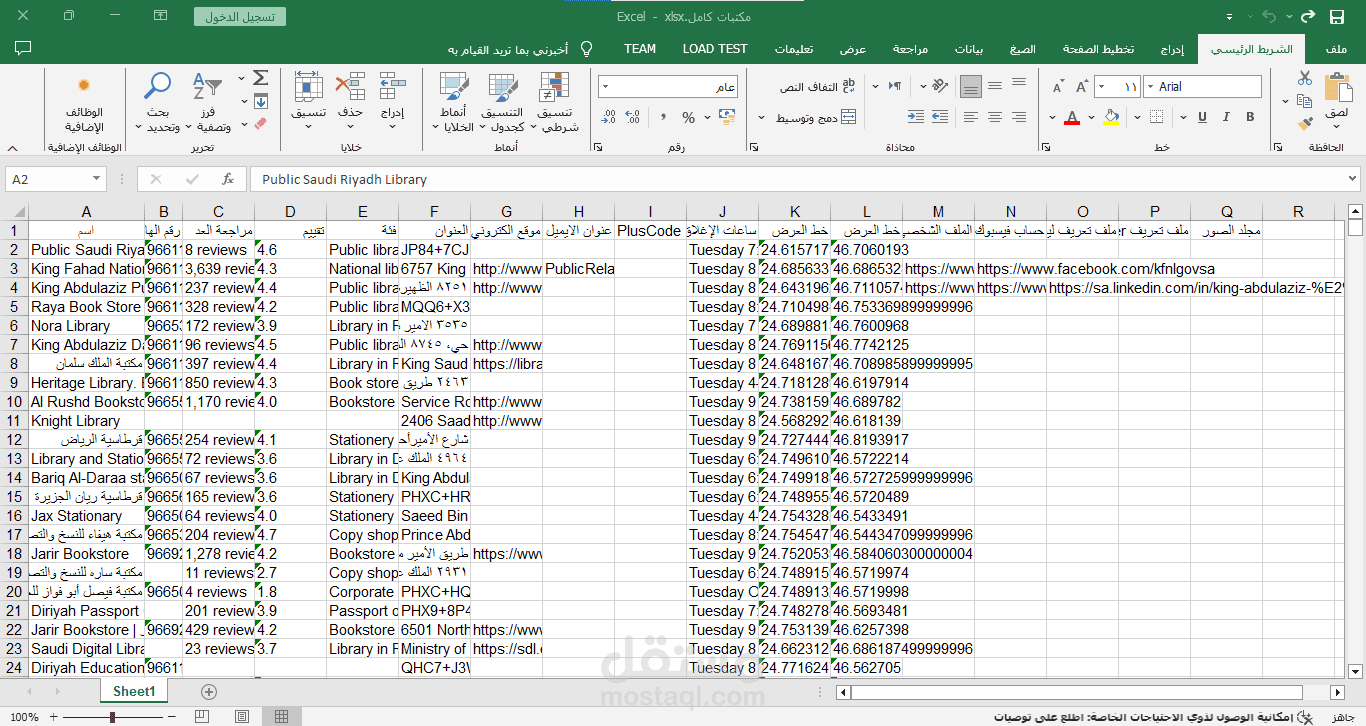
Task: Click the Cut scissors icon
Action: click(x=1304, y=78)
